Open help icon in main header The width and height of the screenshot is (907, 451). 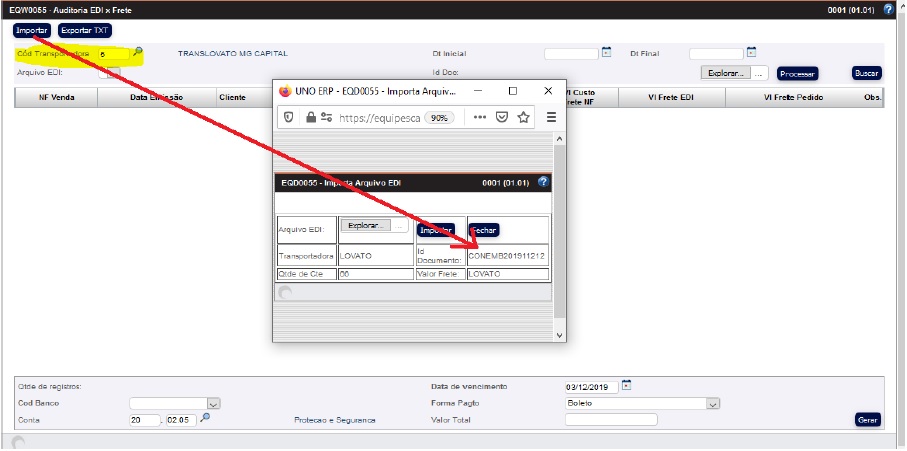click(889, 8)
